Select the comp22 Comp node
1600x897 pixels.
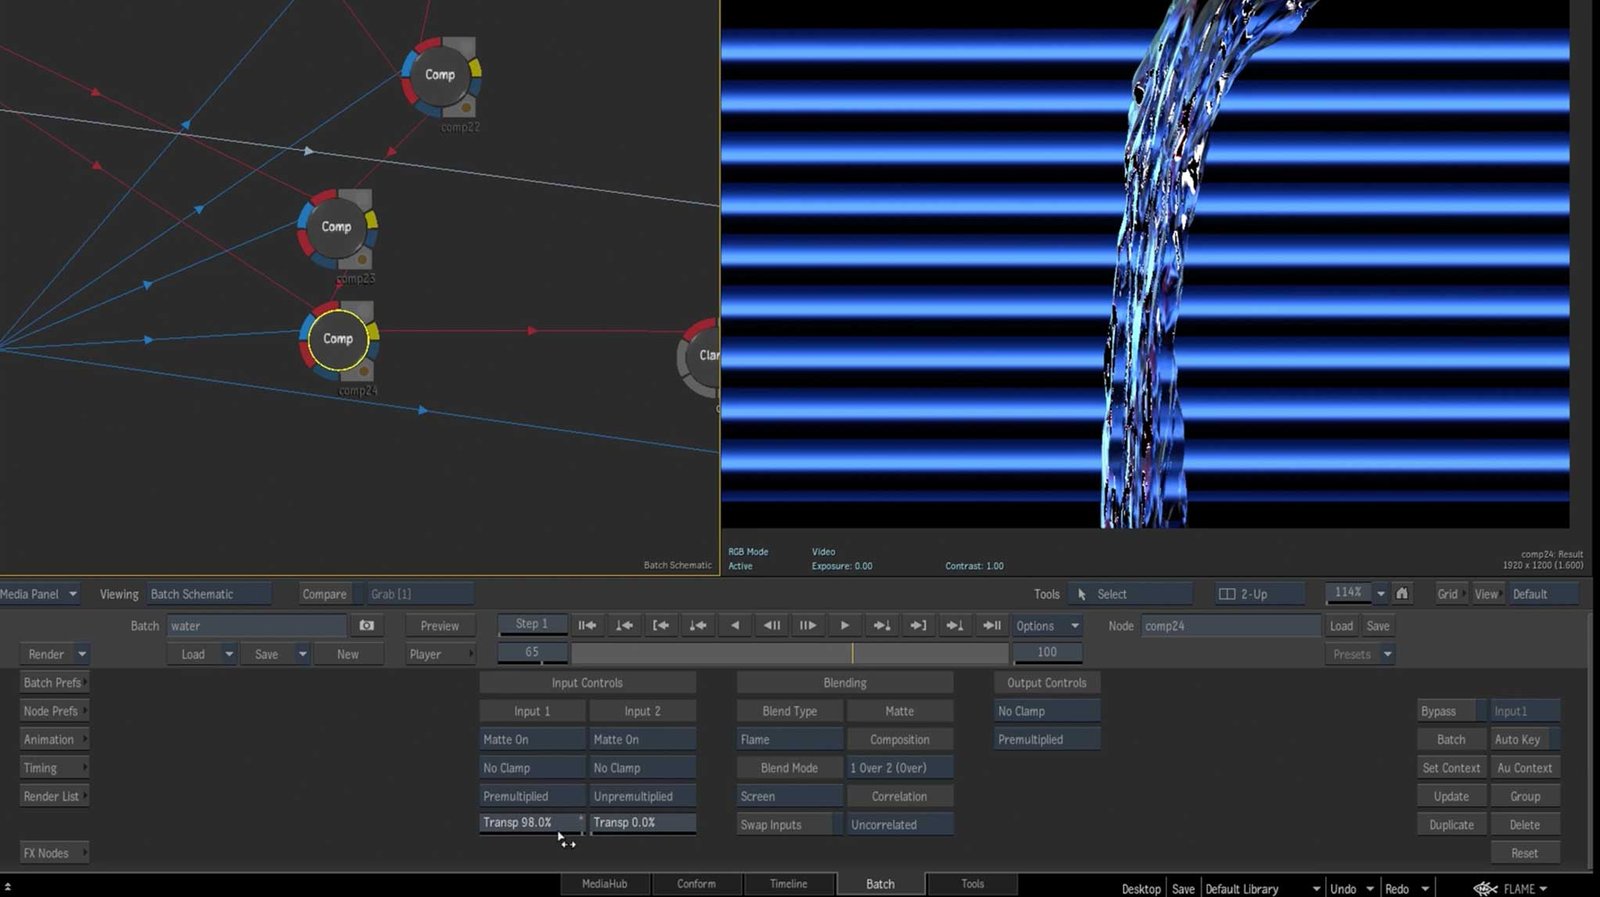(x=440, y=75)
